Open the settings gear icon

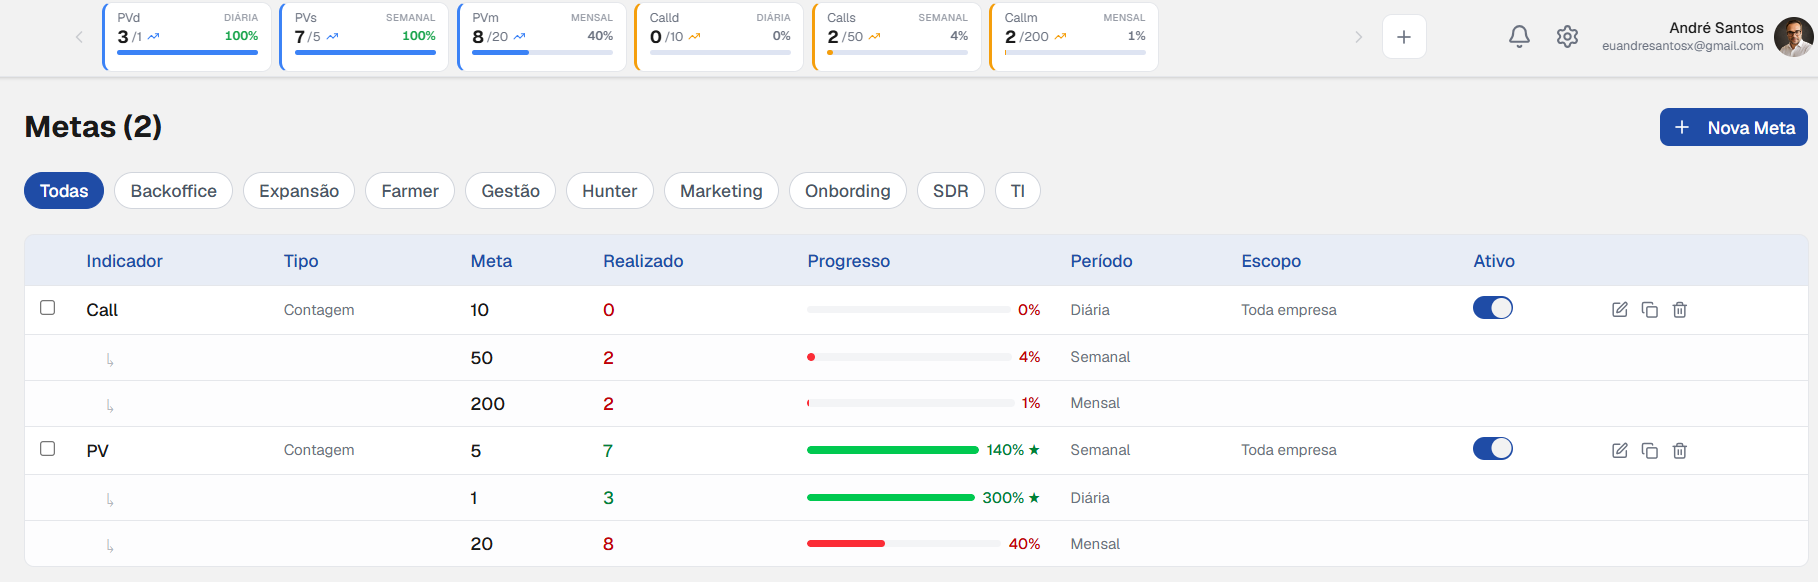[x=1567, y=37]
